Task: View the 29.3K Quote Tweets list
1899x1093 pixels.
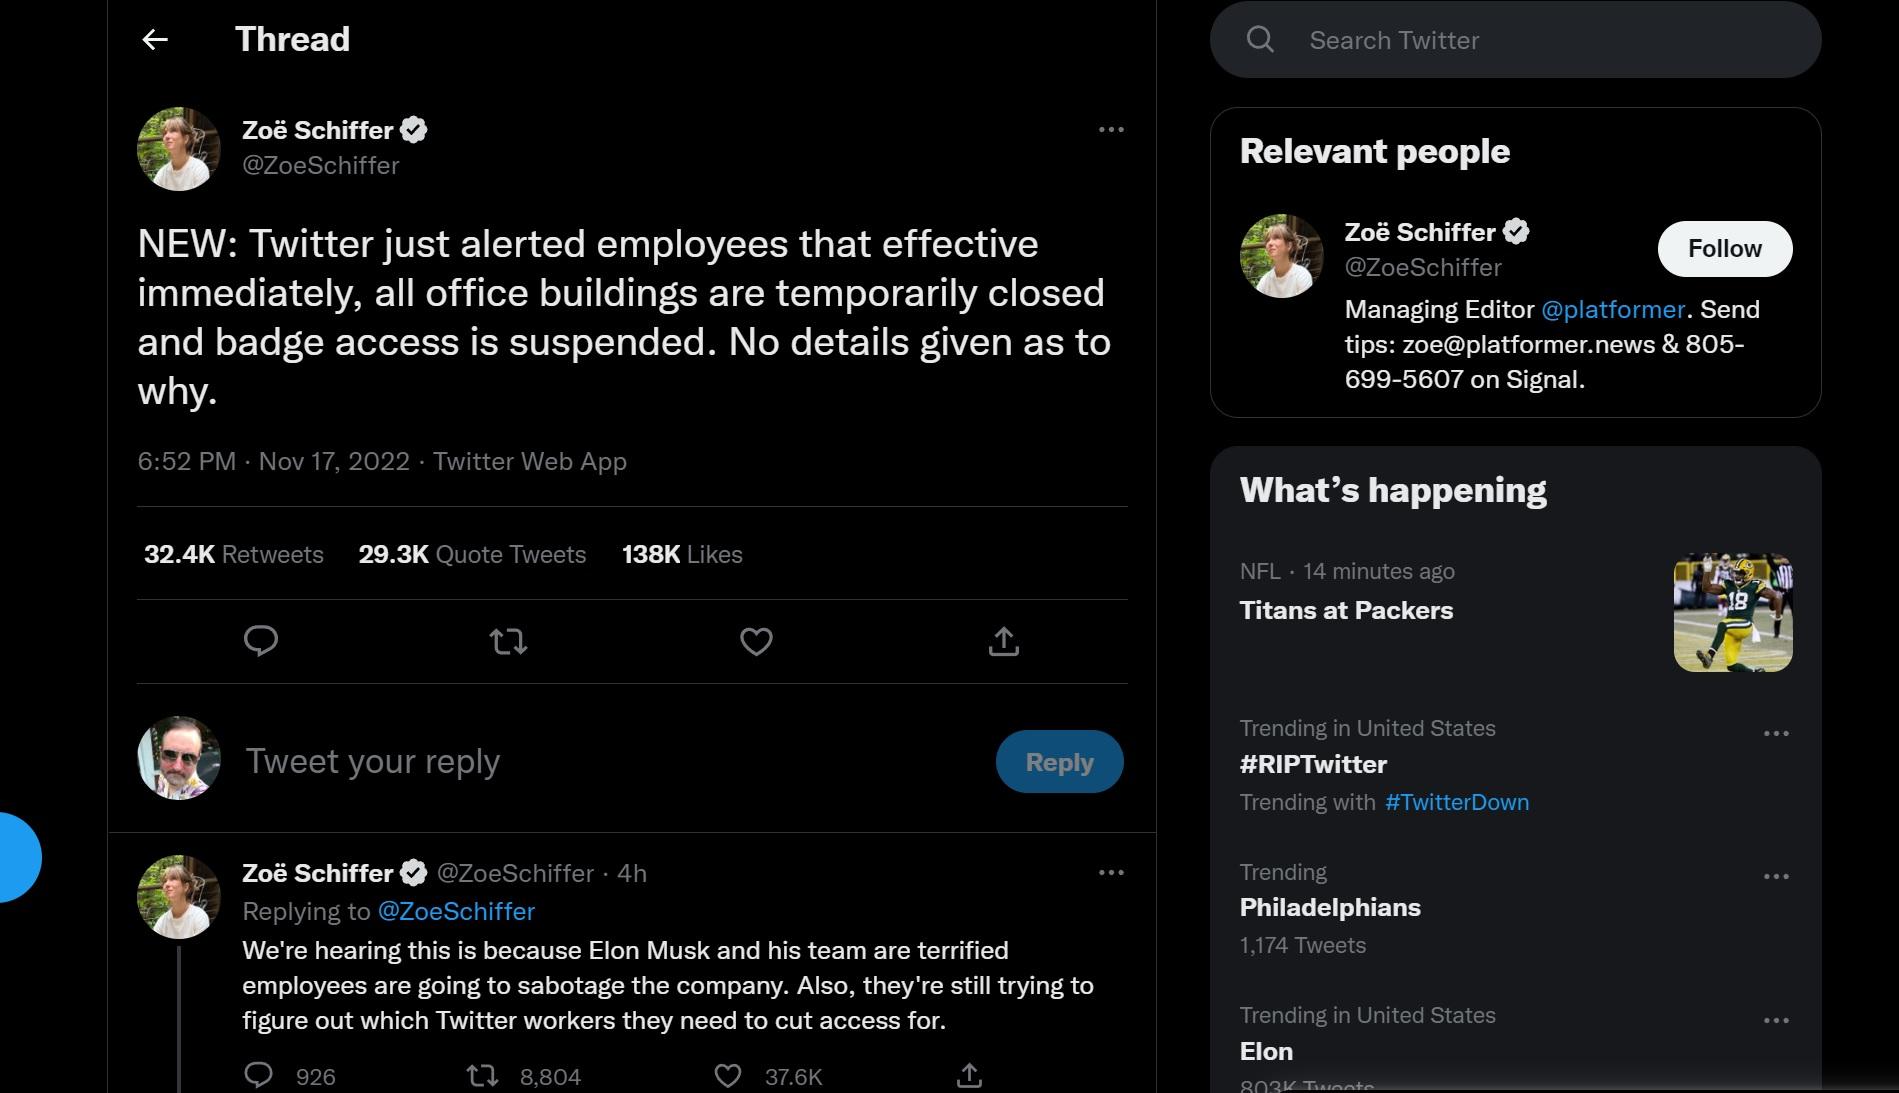Action: 472,555
